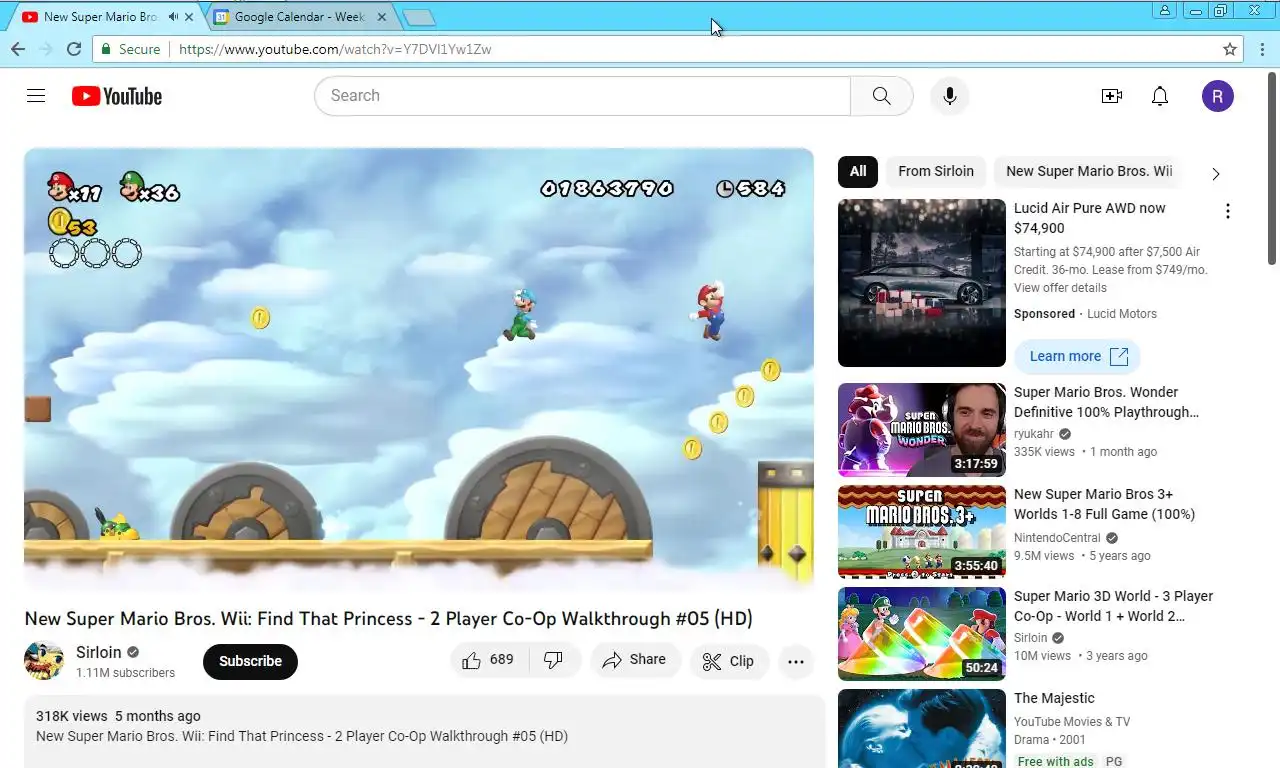Open the Create video icon

1112,96
